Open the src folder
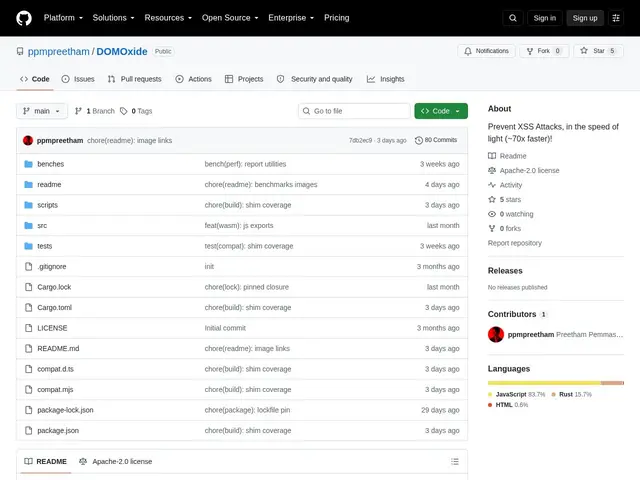This screenshot has height=480, width=640. pos(42,225)
